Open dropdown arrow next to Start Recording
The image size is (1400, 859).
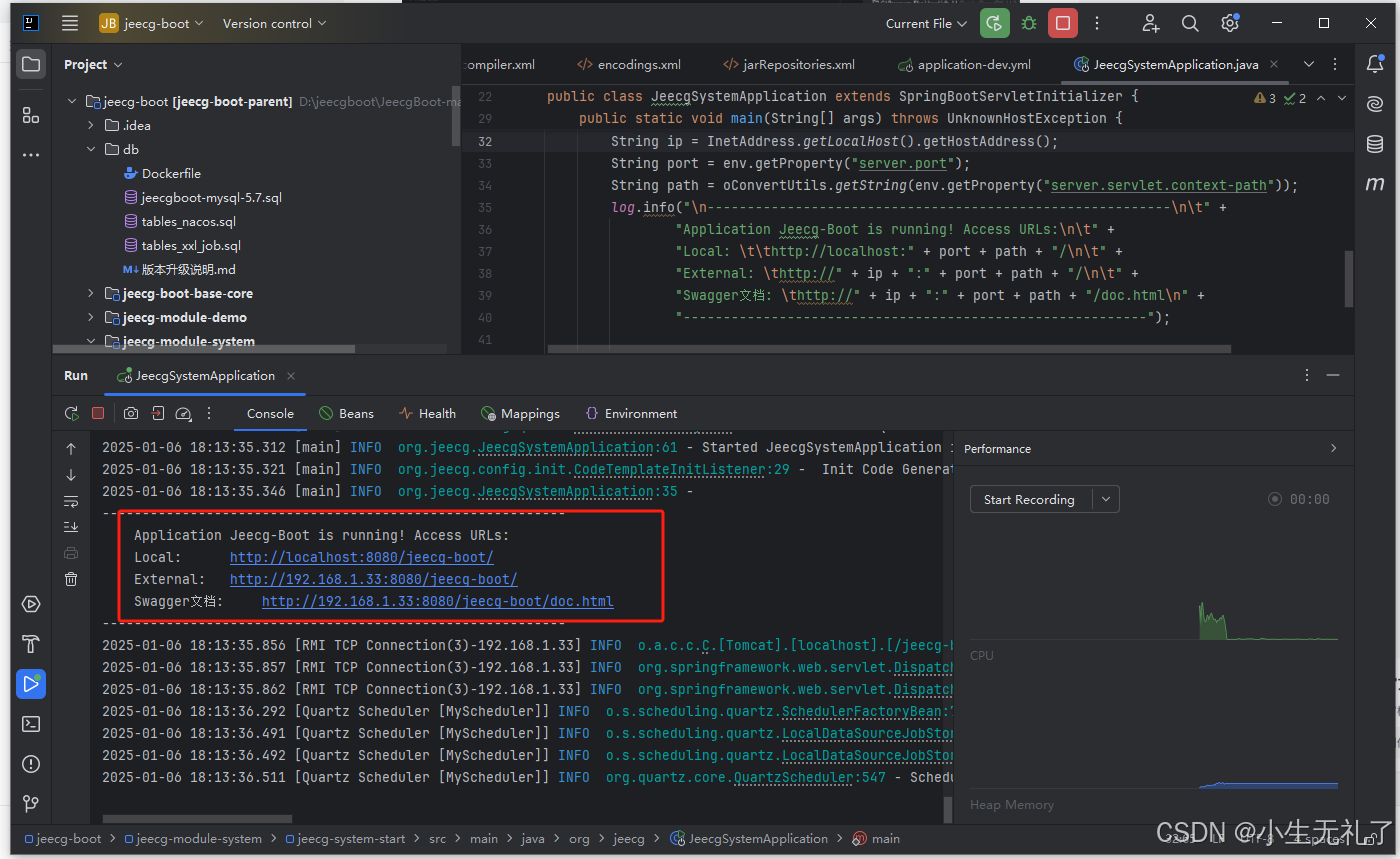(1105, 499)
